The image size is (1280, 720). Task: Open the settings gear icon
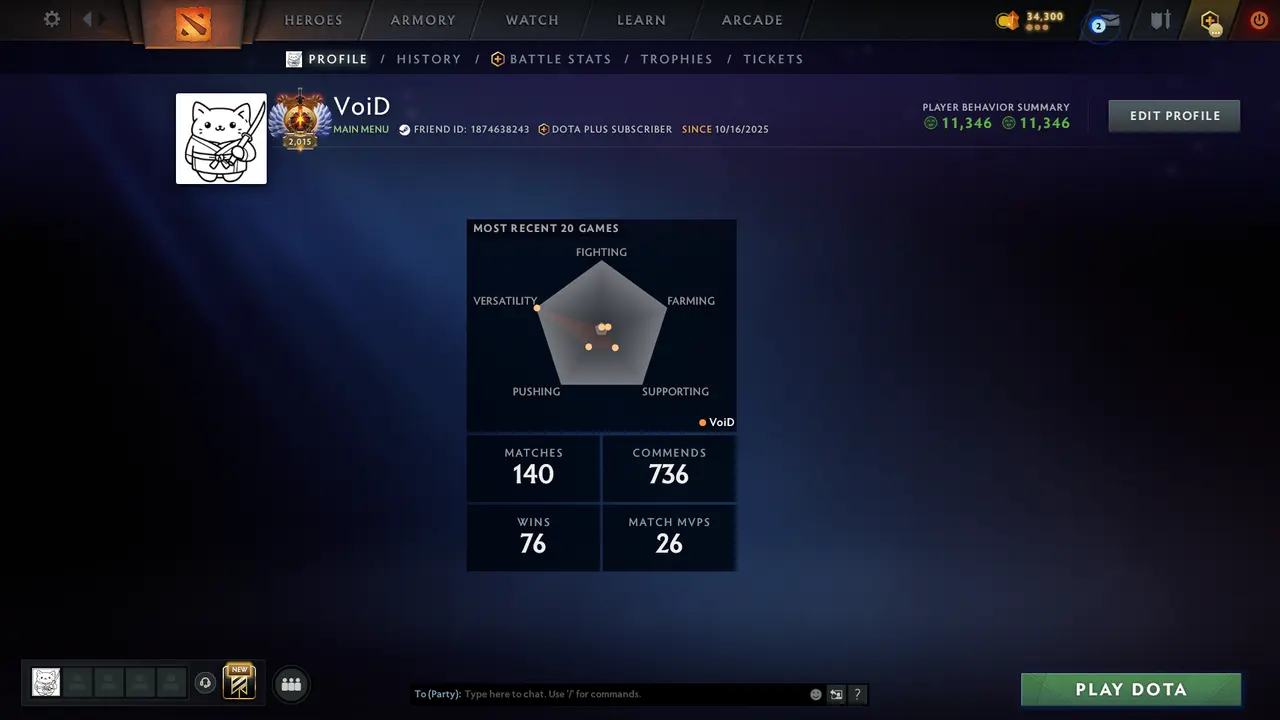(52, 19)
